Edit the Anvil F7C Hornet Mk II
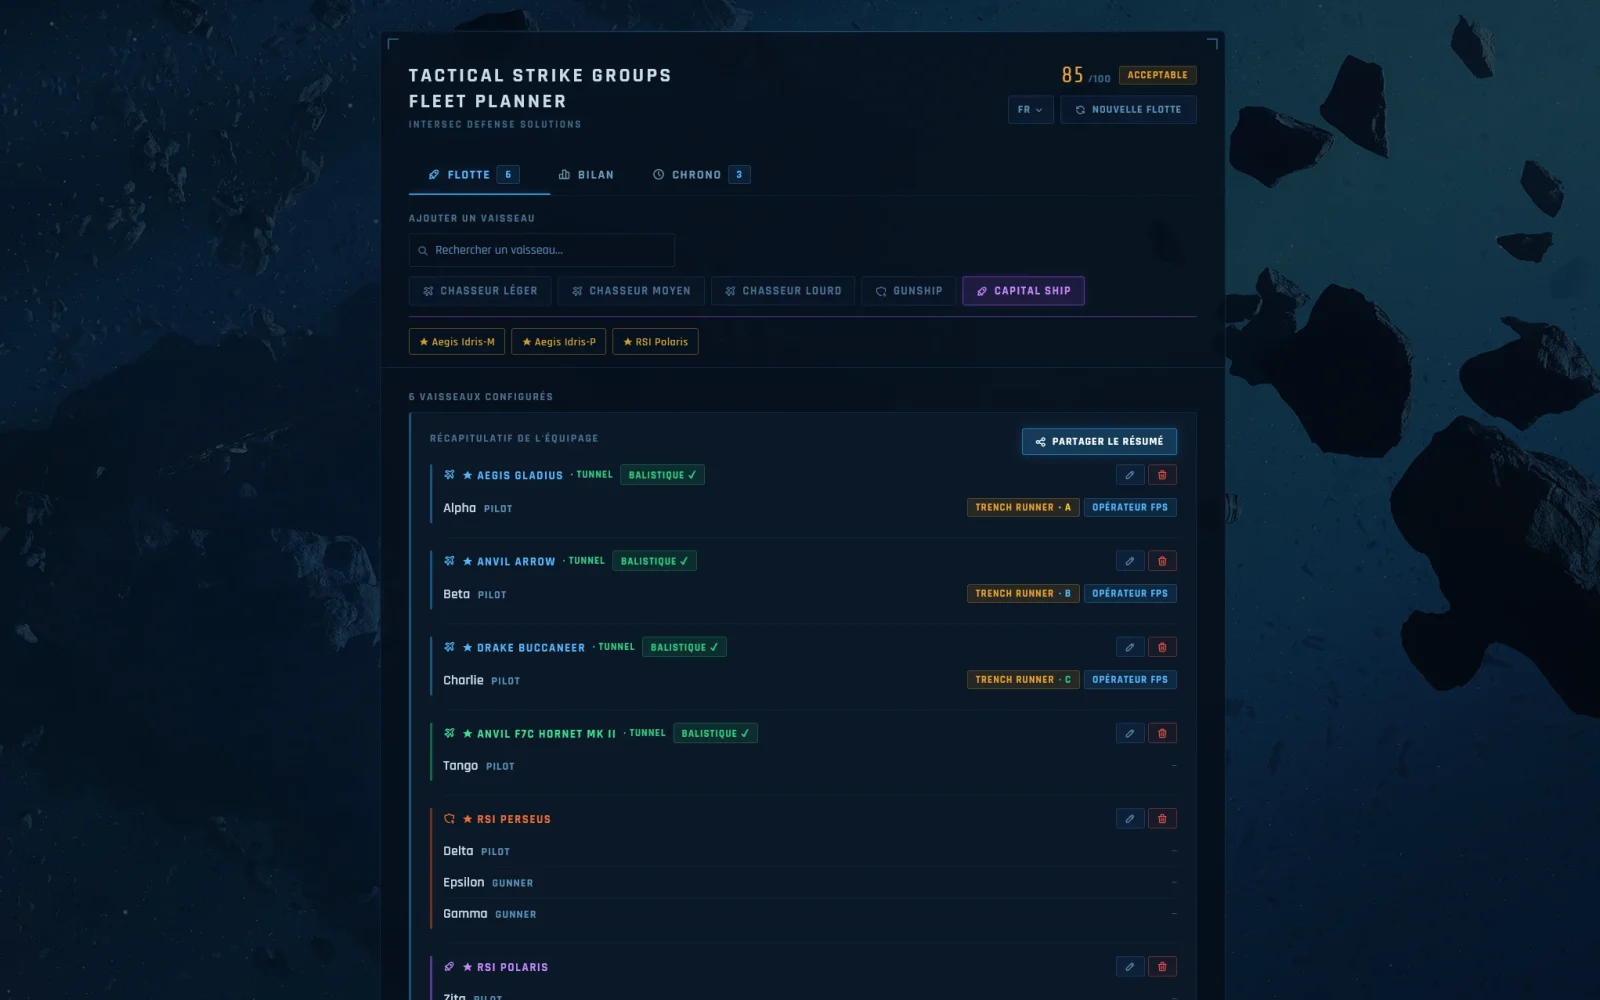This screenshot has width=1600, height=1000. (x=1130, y=733)
